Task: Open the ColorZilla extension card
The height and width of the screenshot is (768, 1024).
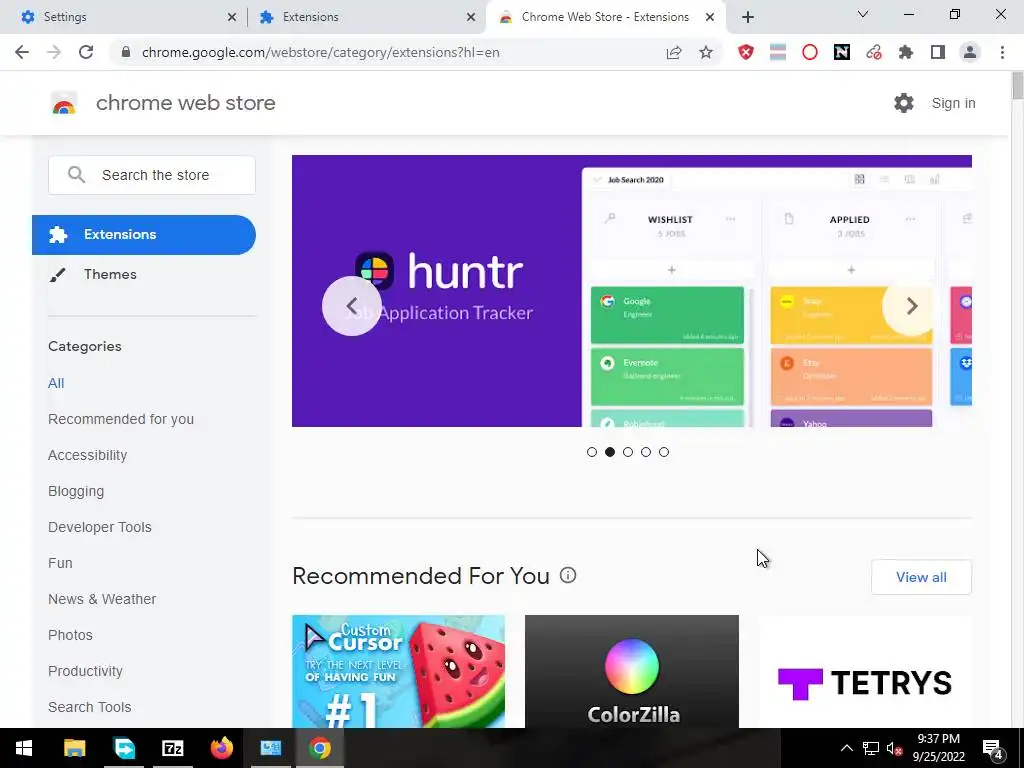Action: (x=632, y=671)
